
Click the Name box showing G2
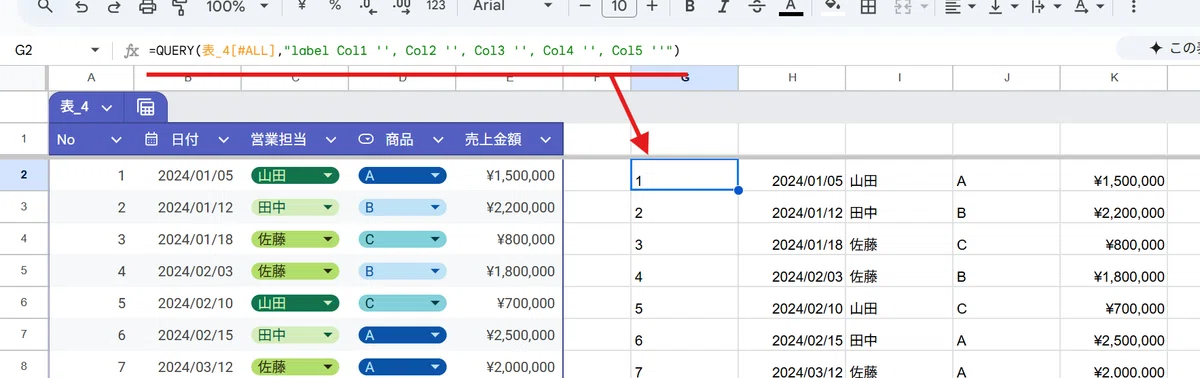click(45, 49)
